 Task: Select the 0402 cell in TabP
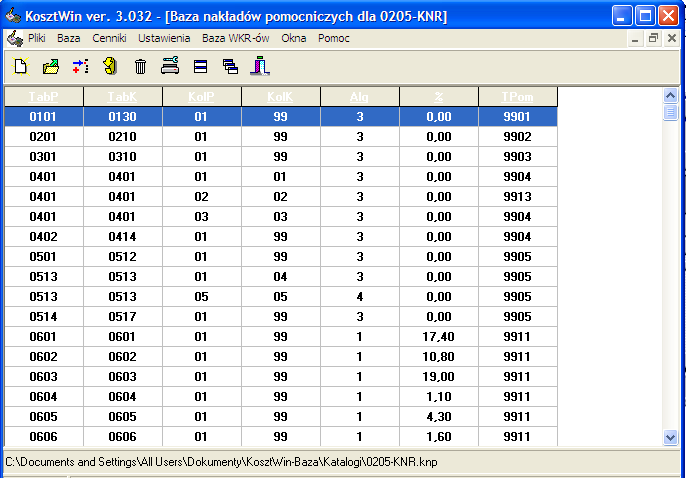[x=44, y=237]
